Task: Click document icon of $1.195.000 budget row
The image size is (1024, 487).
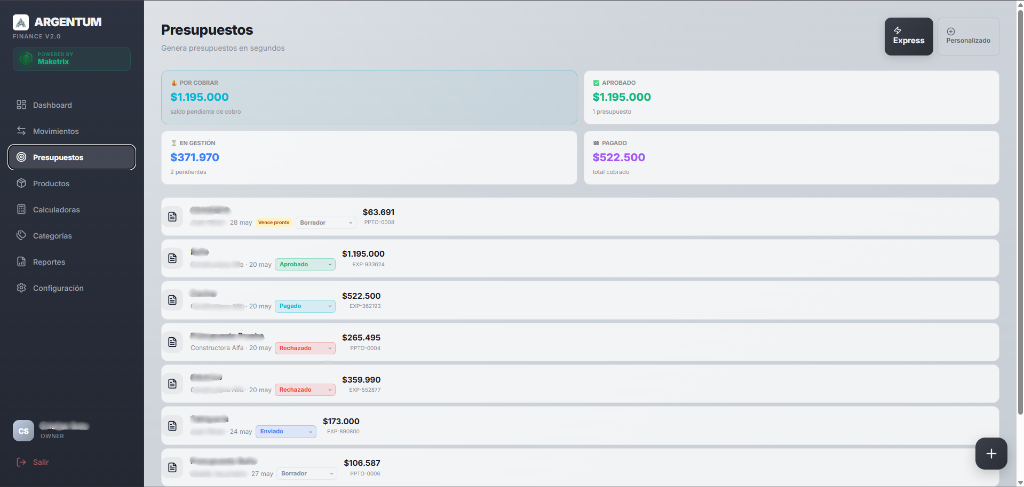Action: tap(172, 259)
